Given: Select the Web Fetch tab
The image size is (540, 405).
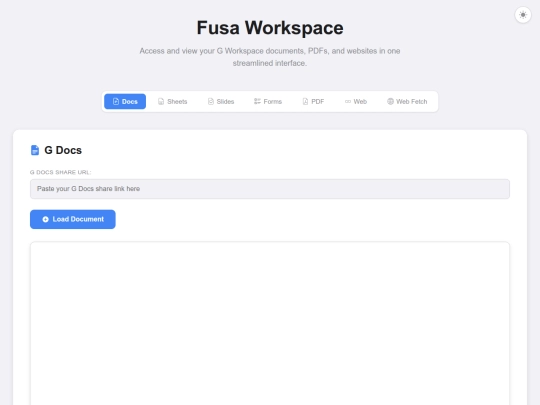Looking at the screenshot, I should click(407, 101).
